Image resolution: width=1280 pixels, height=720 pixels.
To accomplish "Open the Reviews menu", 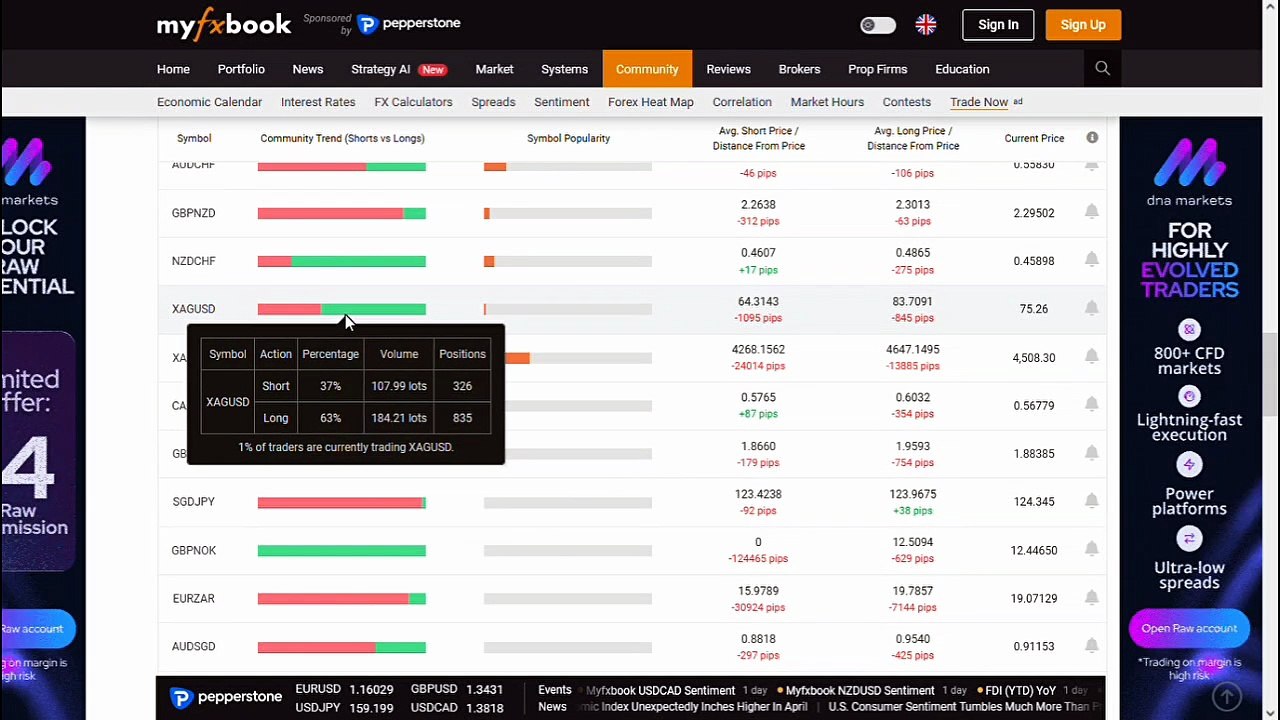I will click(x=728, y=69).
